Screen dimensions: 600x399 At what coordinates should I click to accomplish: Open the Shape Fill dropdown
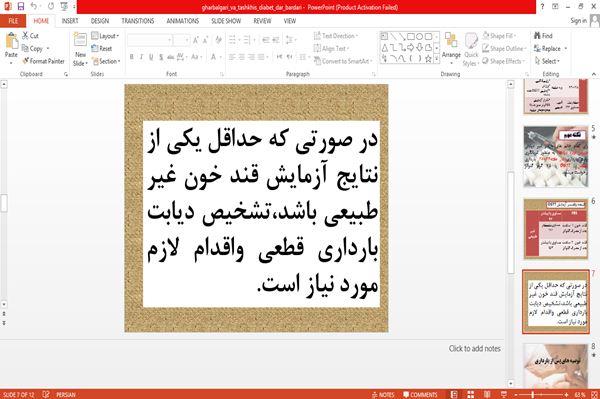click(x=499, y=36)
